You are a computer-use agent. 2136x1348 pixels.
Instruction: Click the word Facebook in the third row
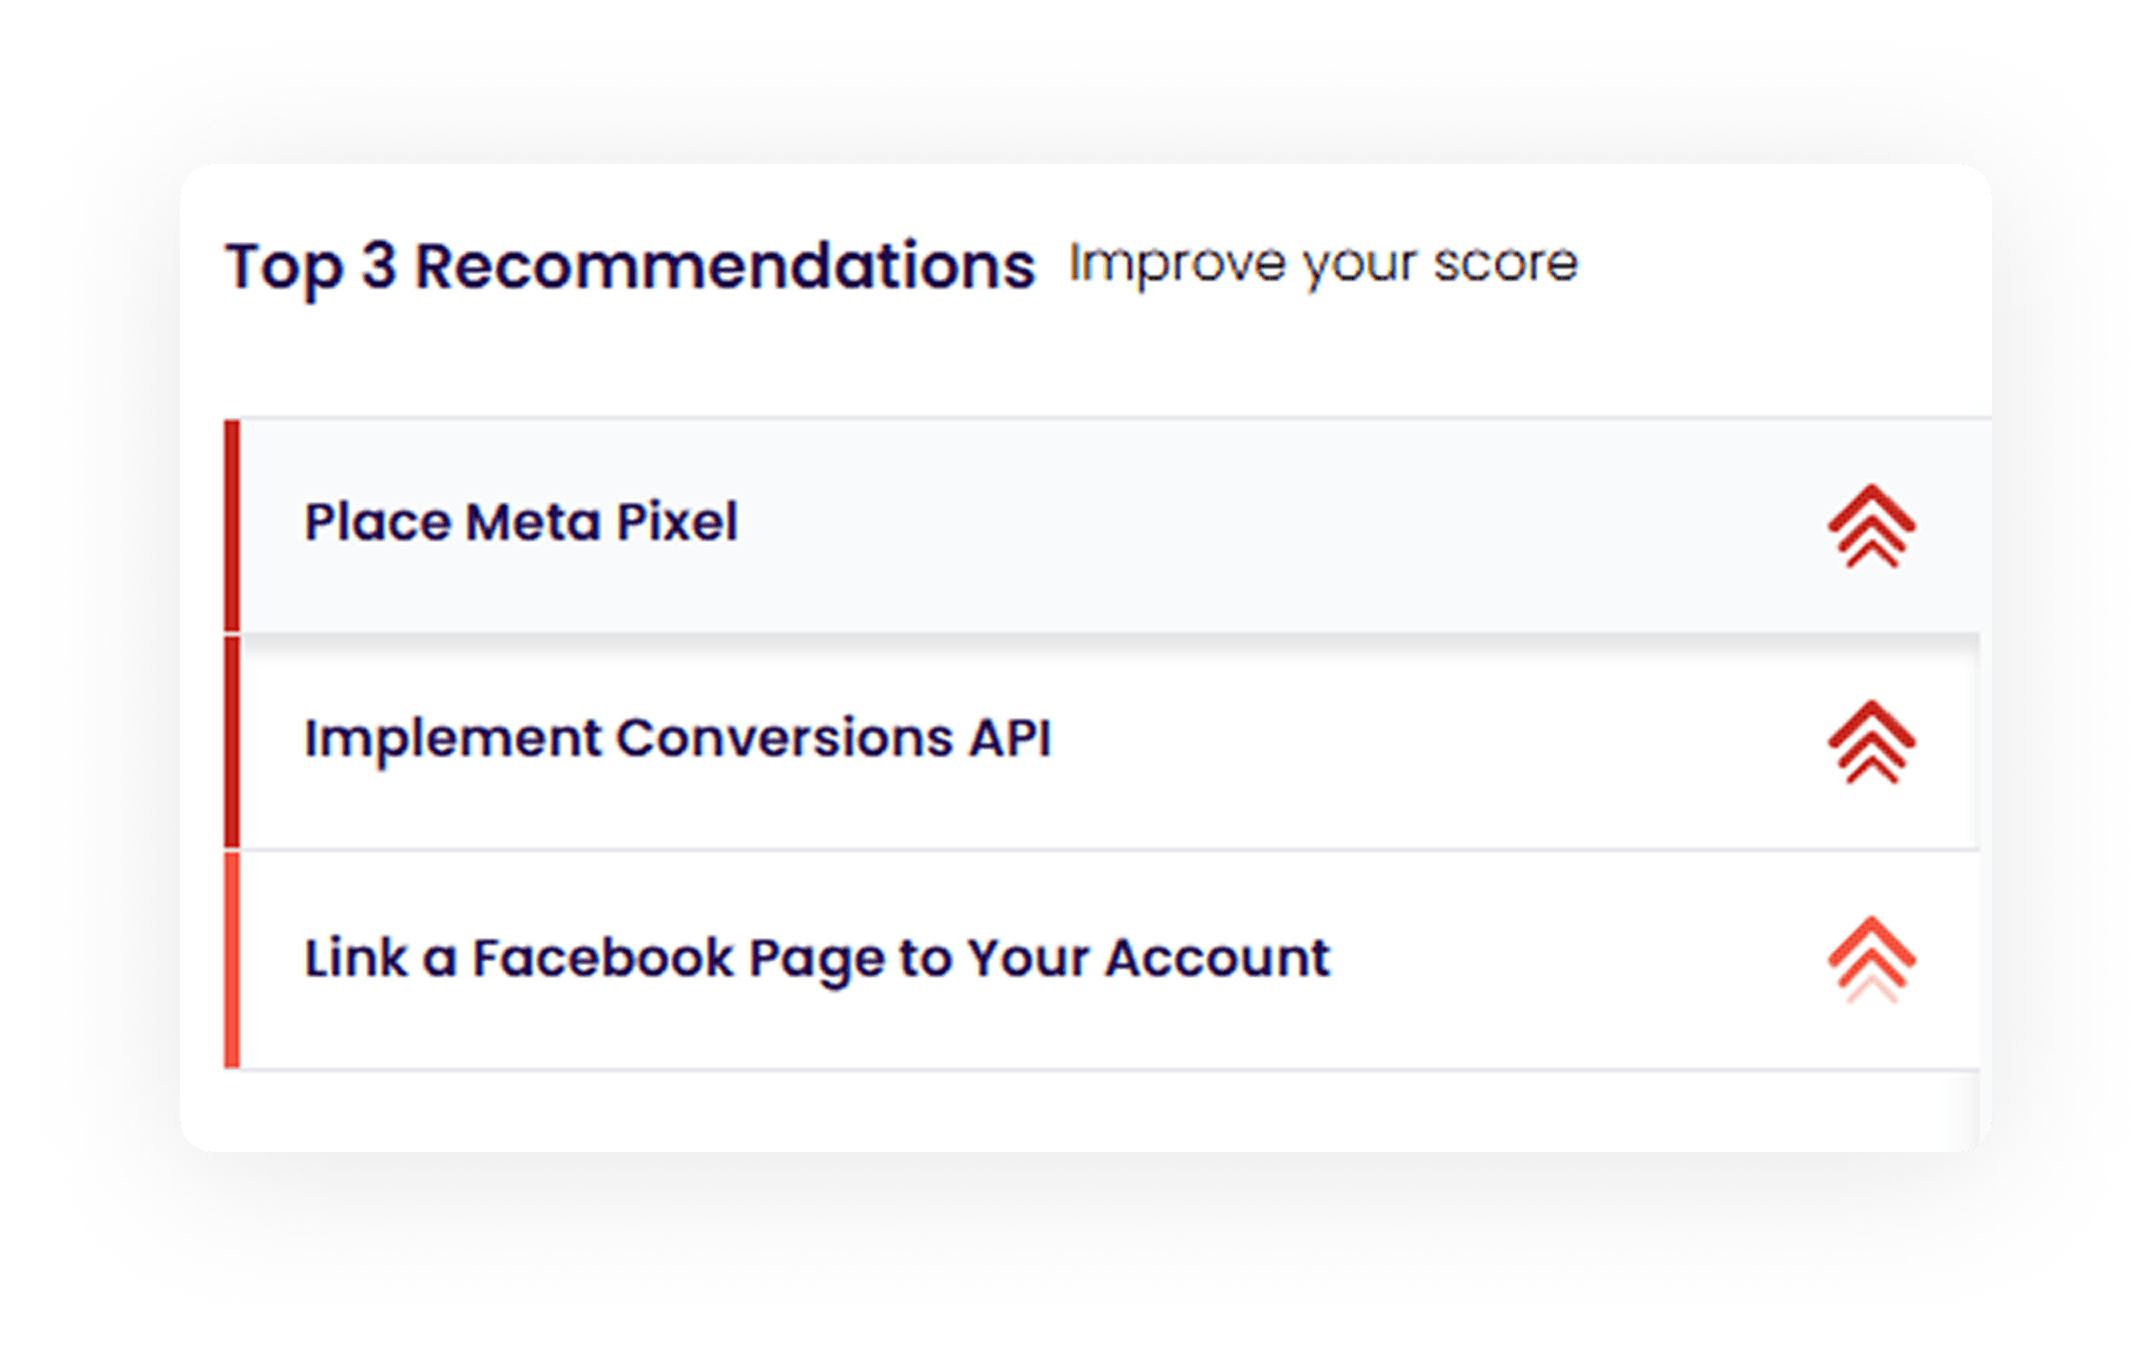click(x=603, y=958)
